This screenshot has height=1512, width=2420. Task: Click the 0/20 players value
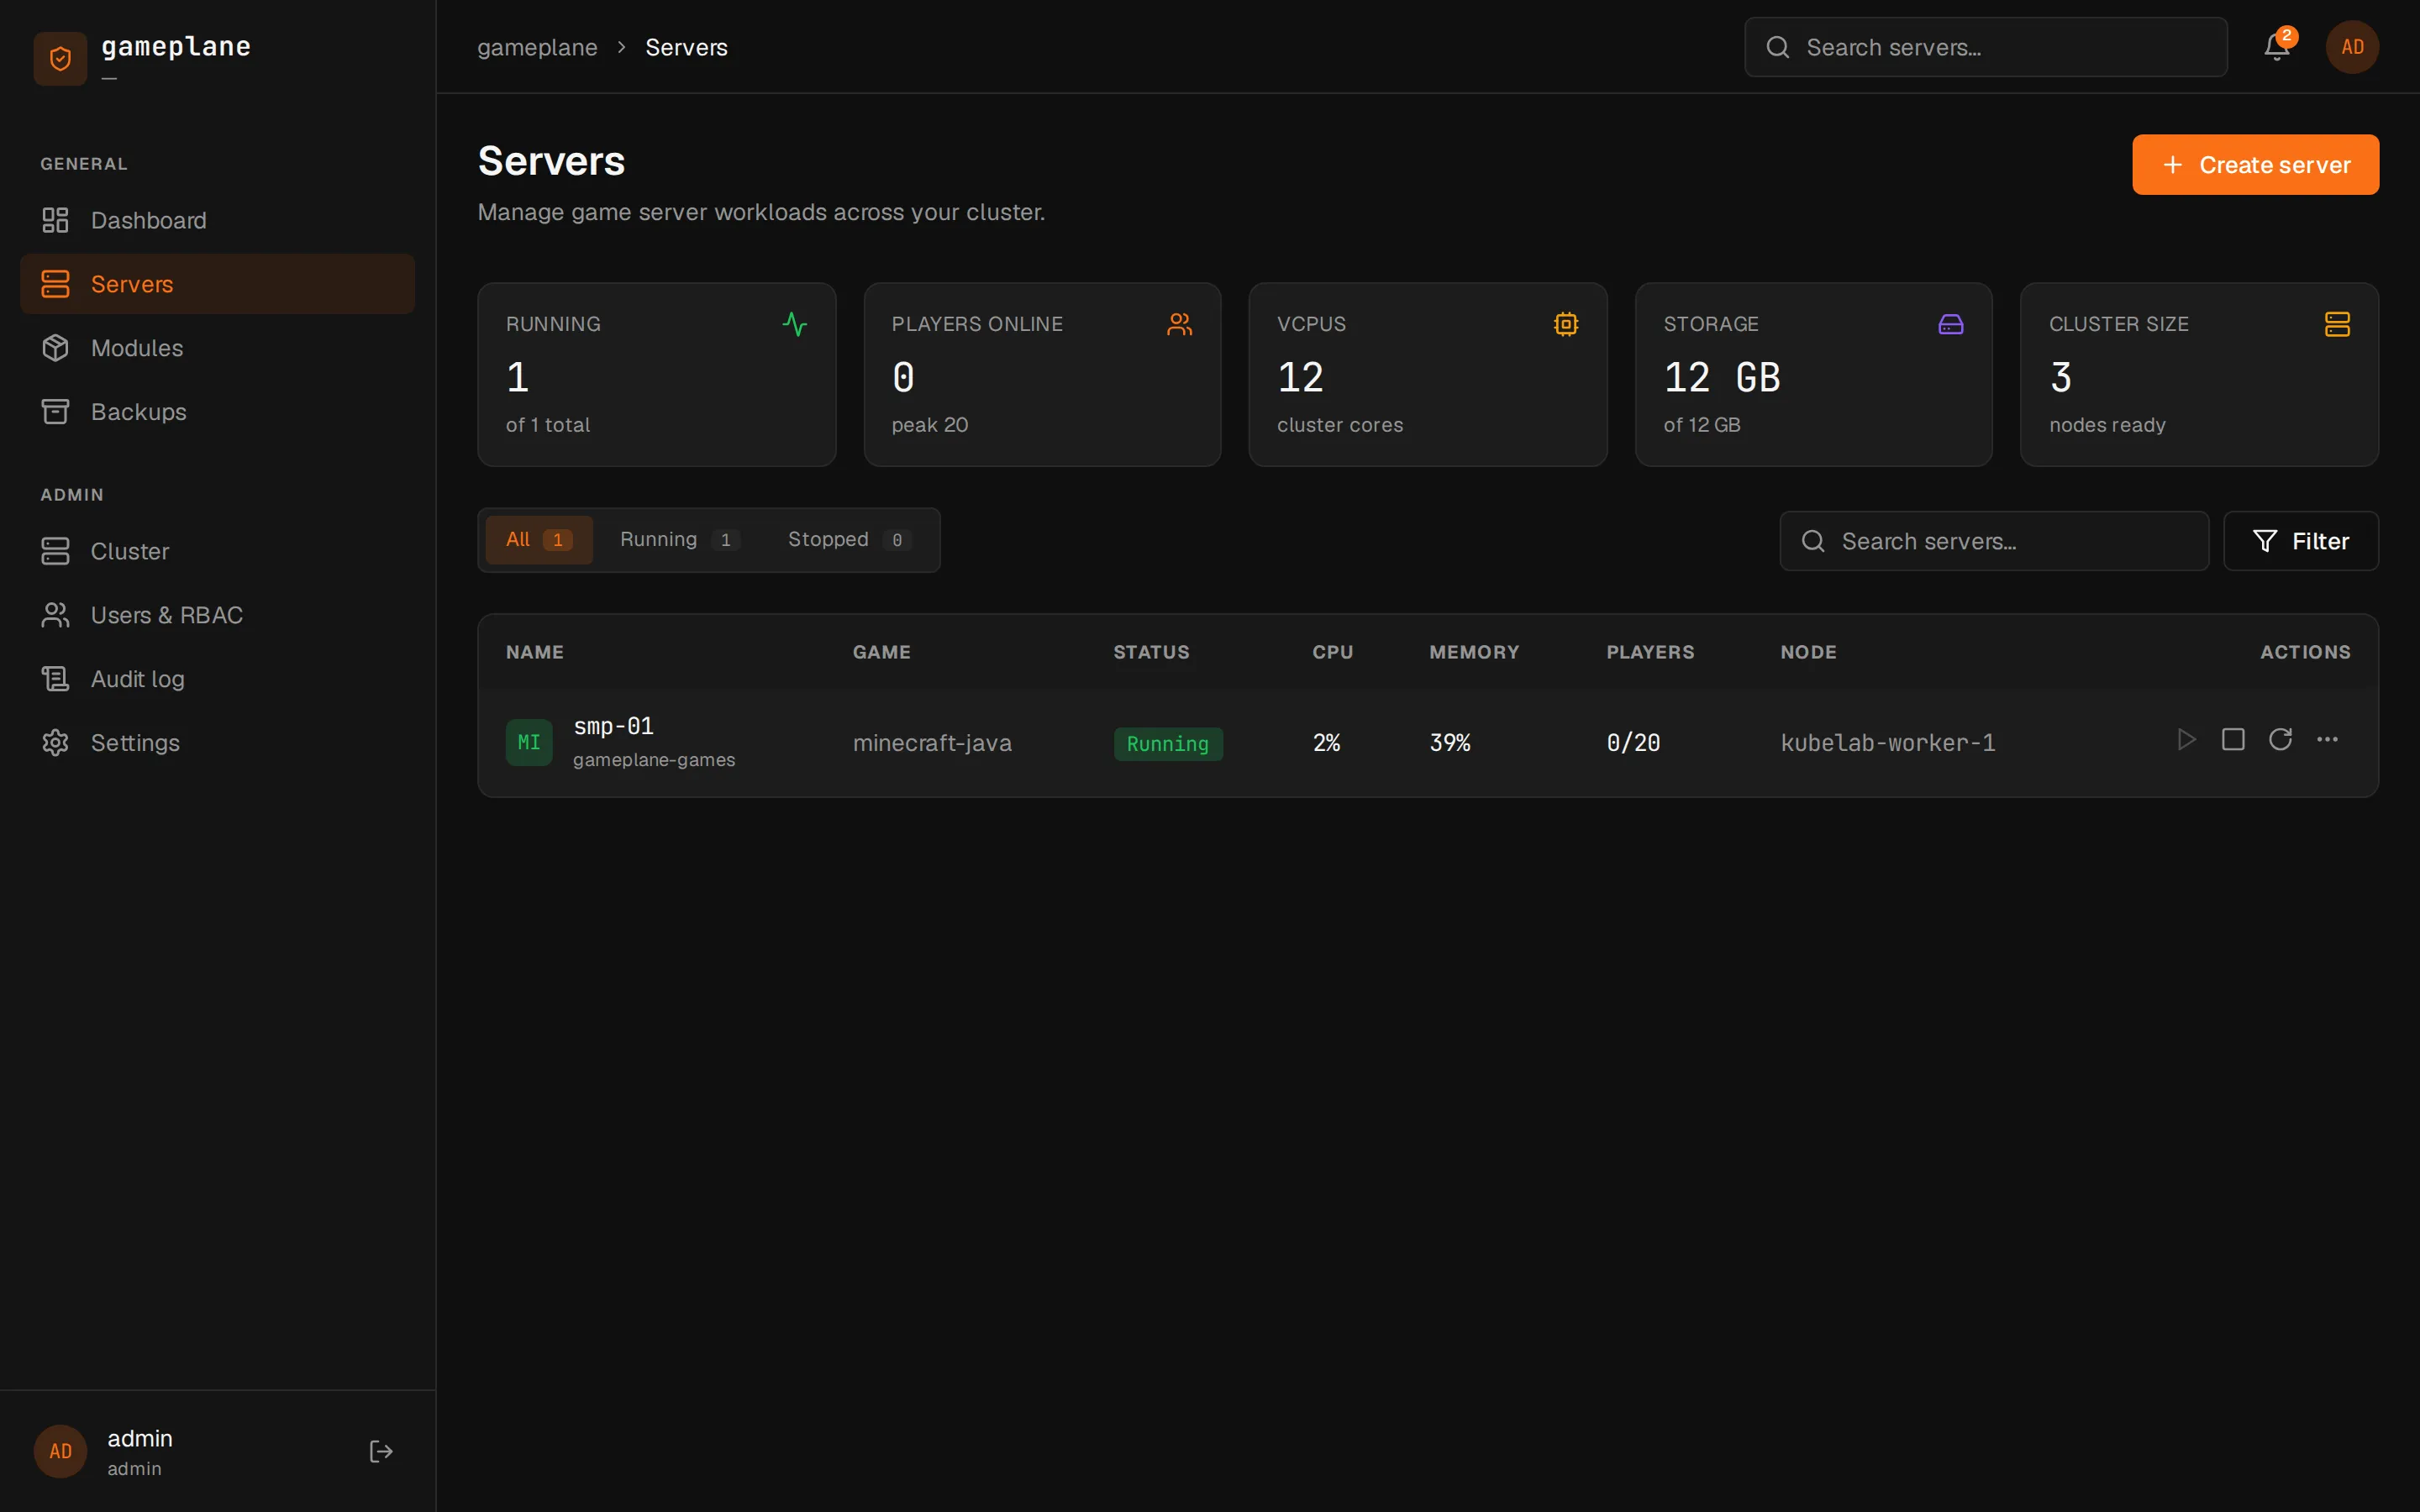coord(1633,743)
